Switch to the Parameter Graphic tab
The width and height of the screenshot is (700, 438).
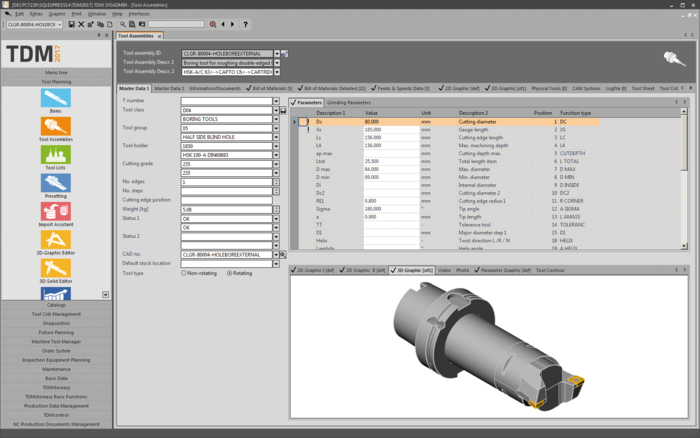(502, 270)
